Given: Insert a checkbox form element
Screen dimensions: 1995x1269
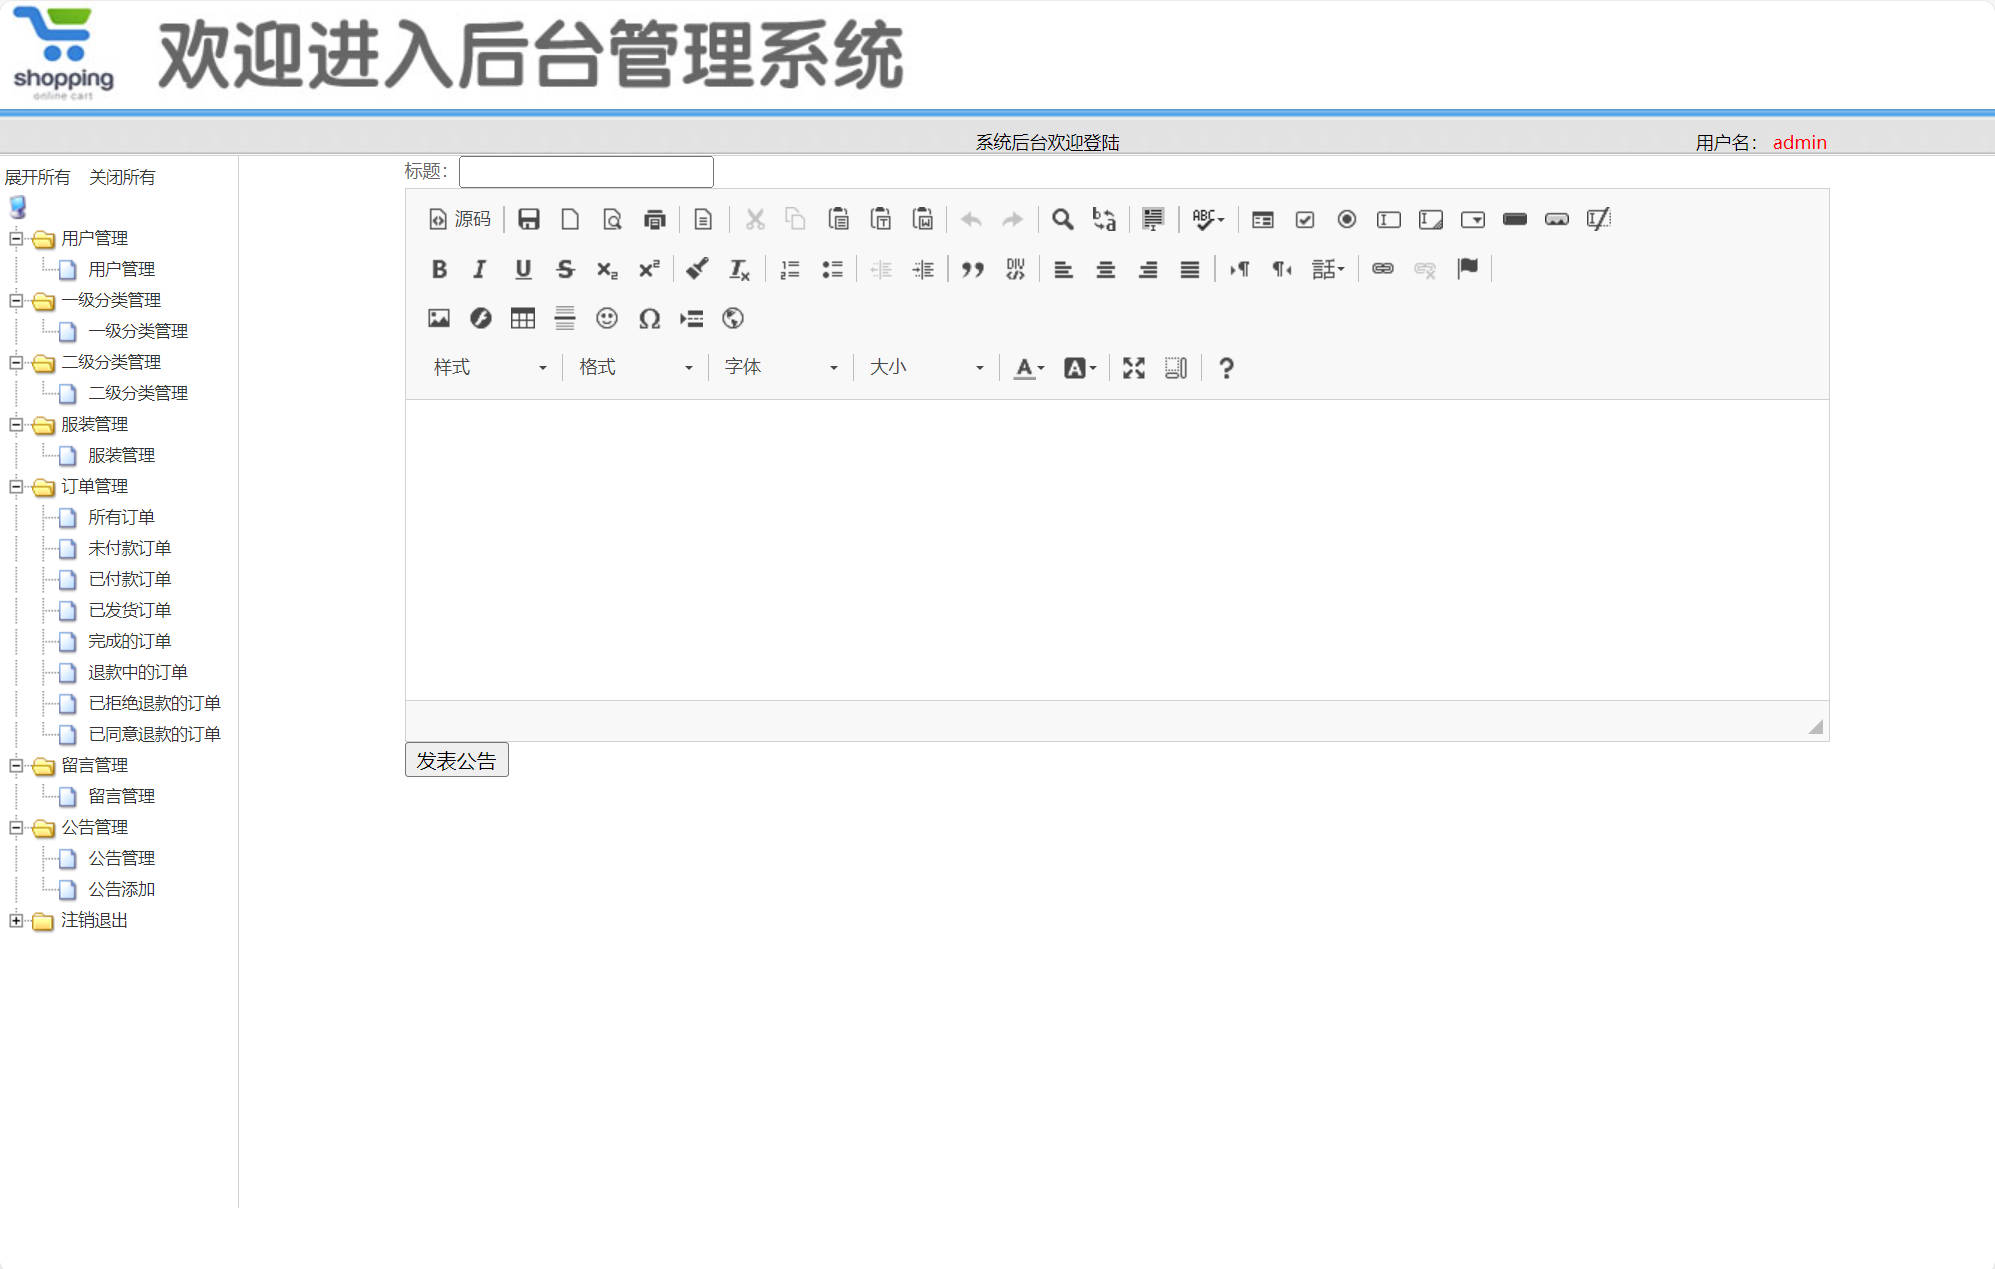Looking at the screenshot, I should click(1304, 219).
